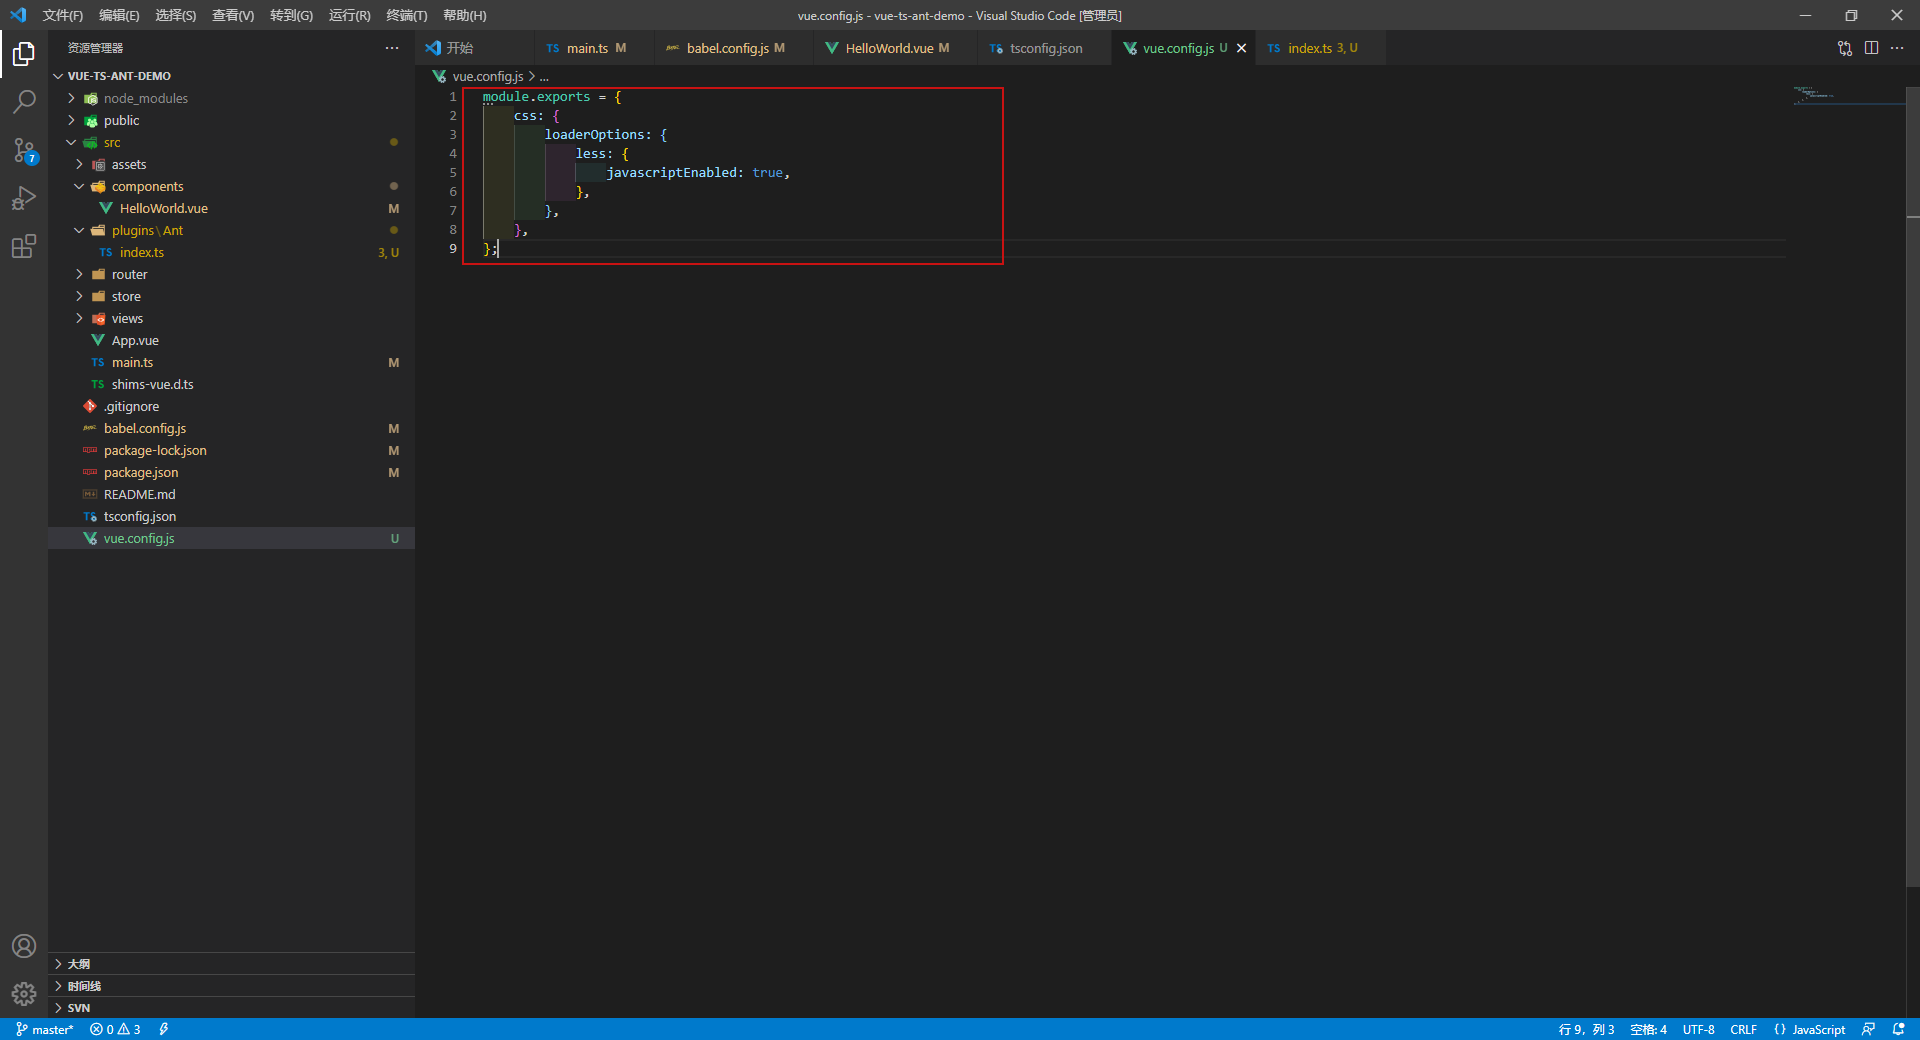Screen dimensions: 1920x1040
Task: Open the Search view in activity bar
Action: (24, 101)
